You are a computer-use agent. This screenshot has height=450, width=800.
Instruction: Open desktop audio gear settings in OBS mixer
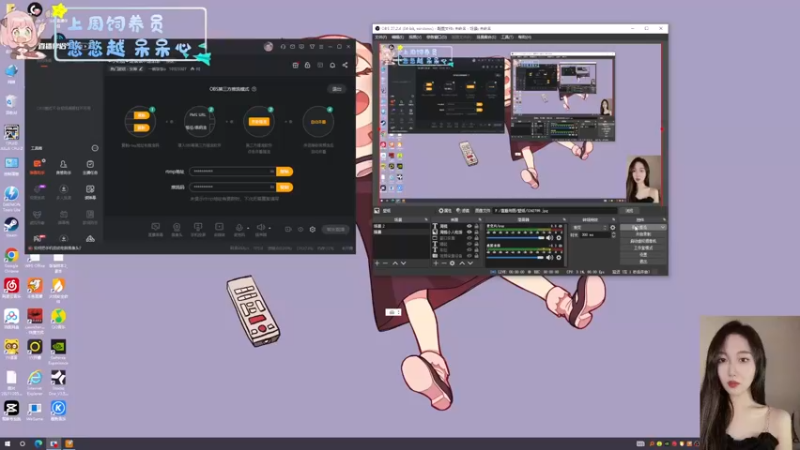pos(559,258)
